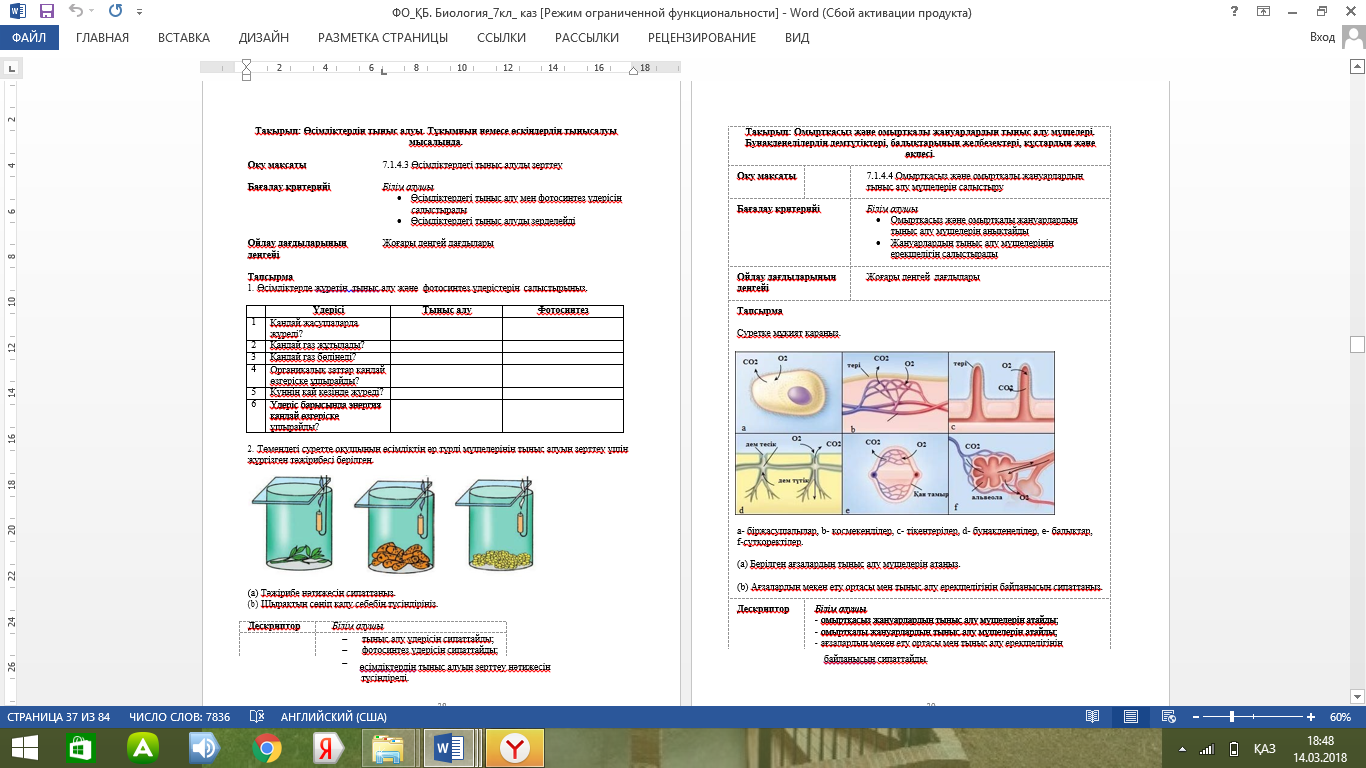
Task: Open the ВСТАВКА ribbon tab
Action: [x=184, y=38]
